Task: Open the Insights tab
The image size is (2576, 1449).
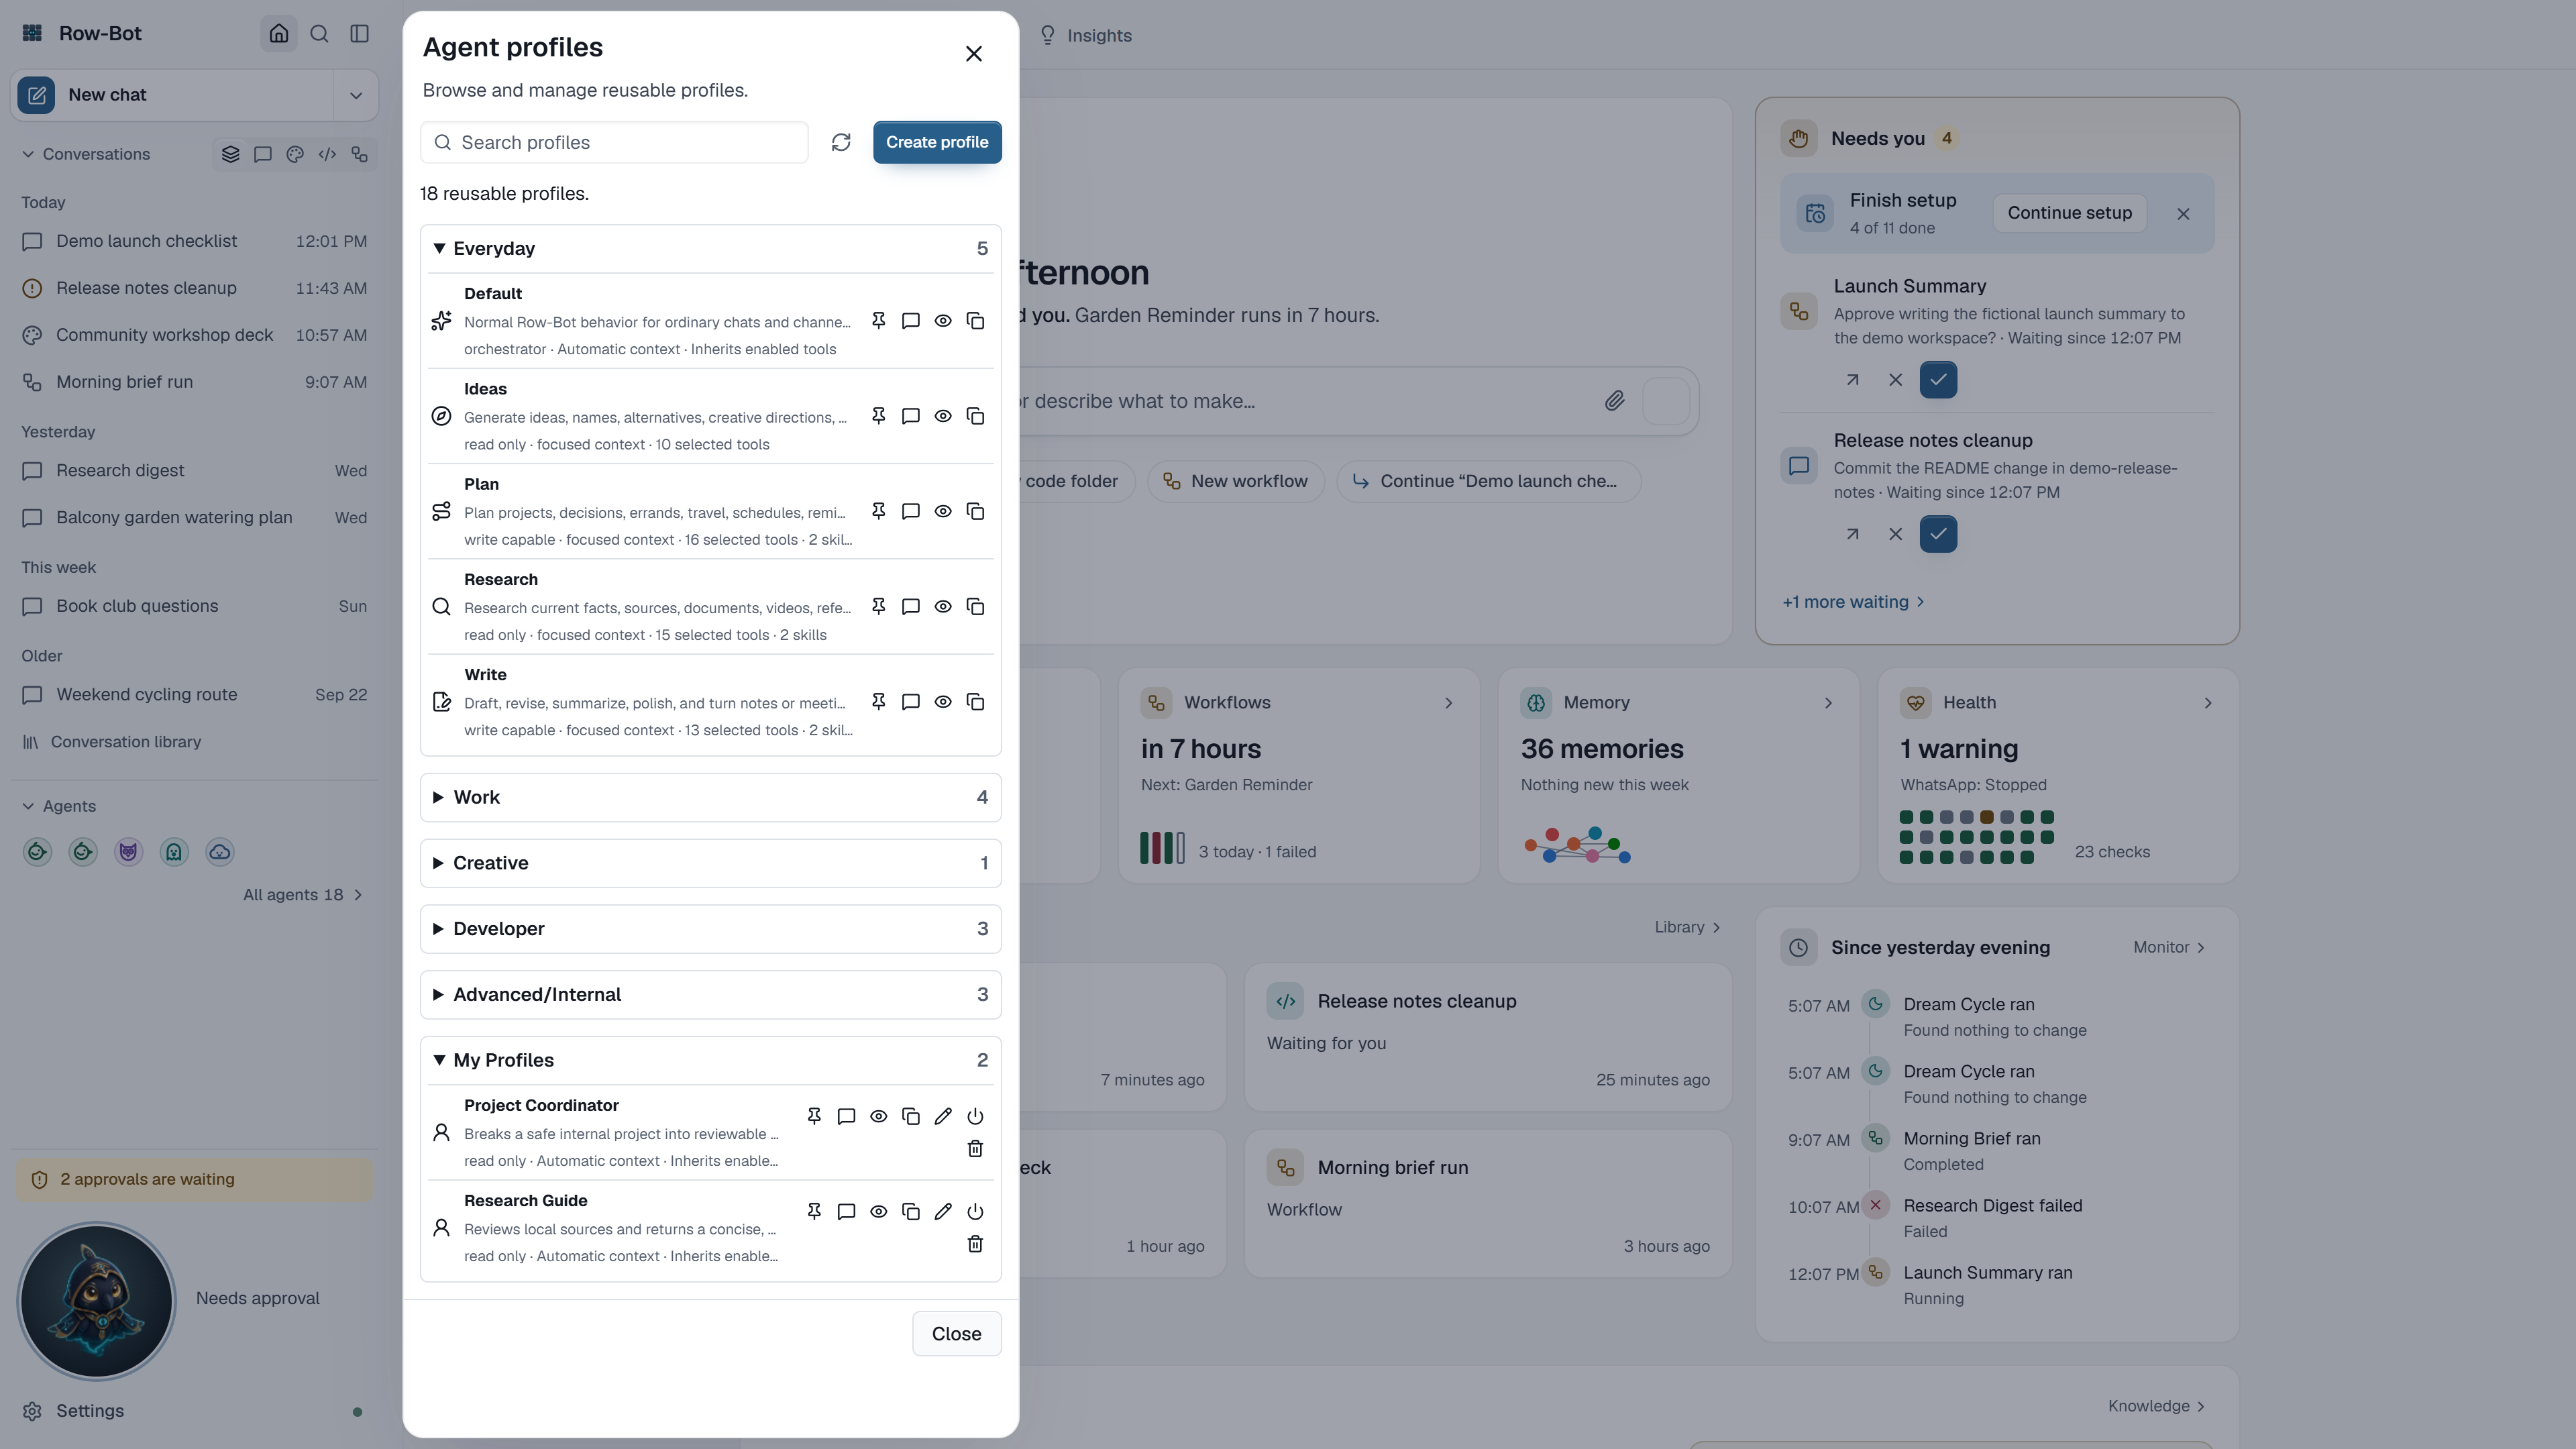Action: pyautogui.click(x=1086, y=35)
